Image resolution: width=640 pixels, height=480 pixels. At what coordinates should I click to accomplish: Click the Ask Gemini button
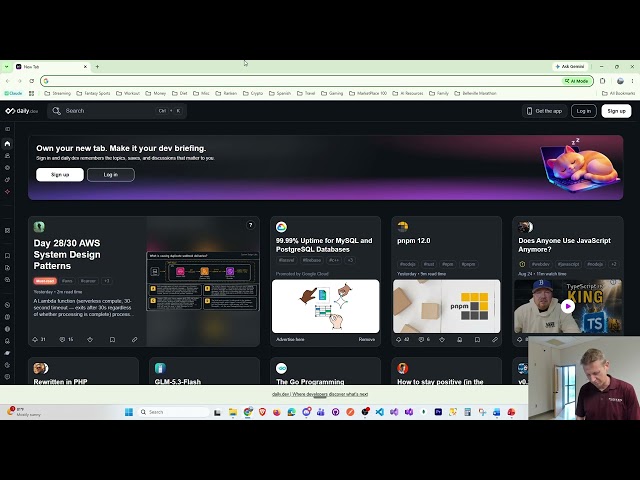point(570,67)
